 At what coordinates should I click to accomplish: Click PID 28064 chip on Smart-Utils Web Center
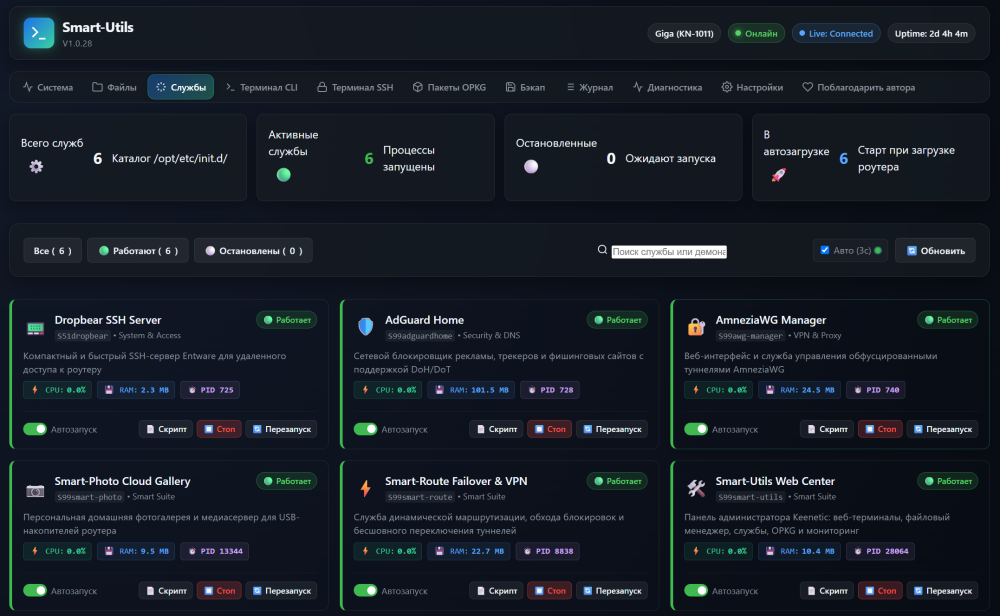[x=880, y=551]
